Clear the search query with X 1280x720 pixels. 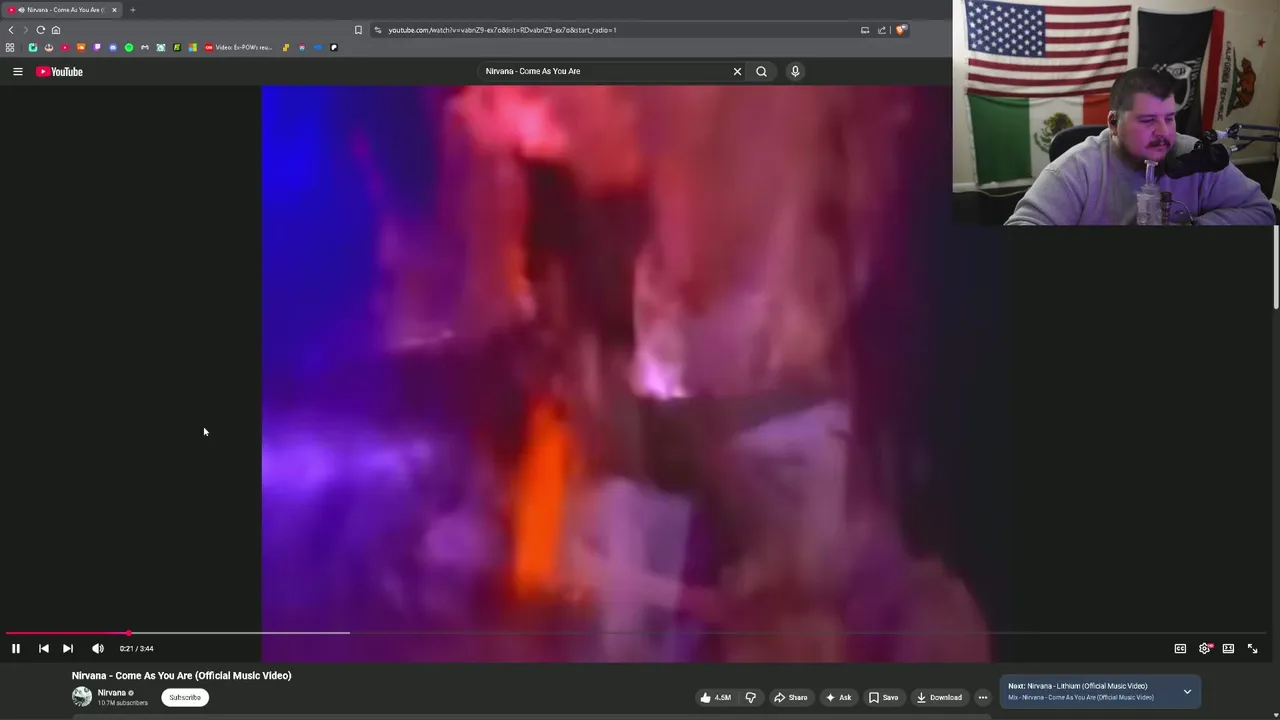(x=737, y=71)
